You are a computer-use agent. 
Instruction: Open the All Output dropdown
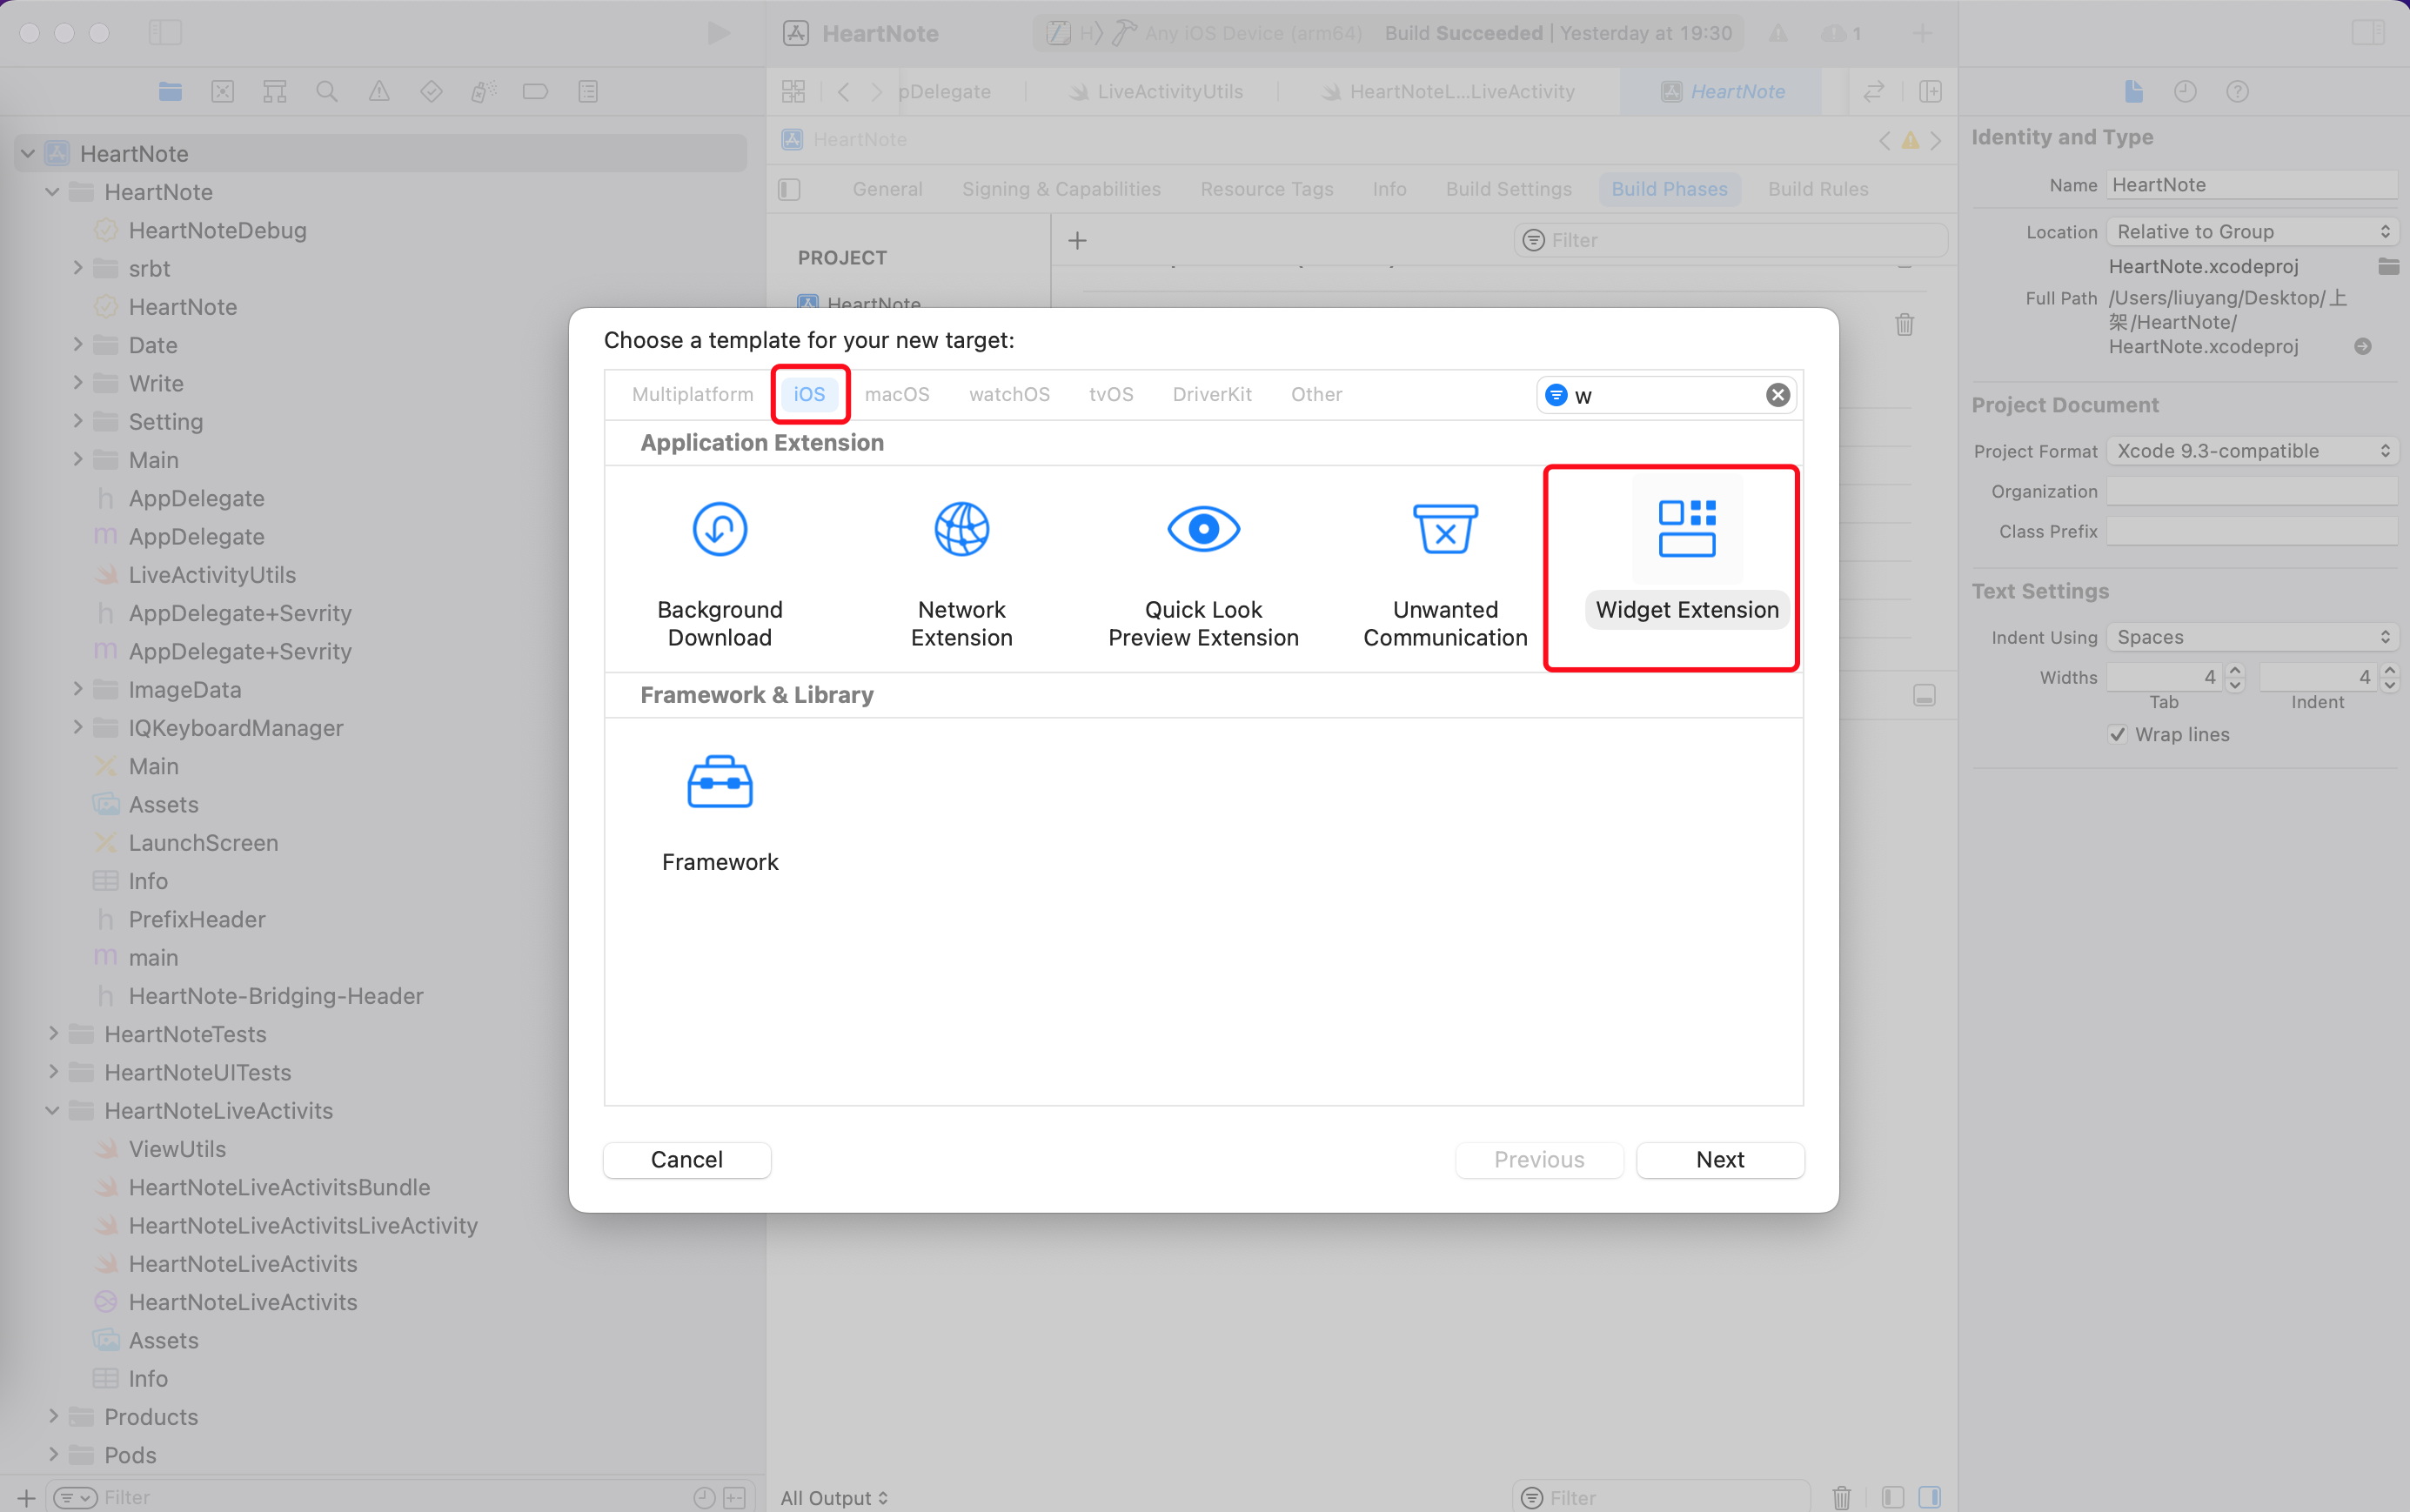pos(834,1497)
